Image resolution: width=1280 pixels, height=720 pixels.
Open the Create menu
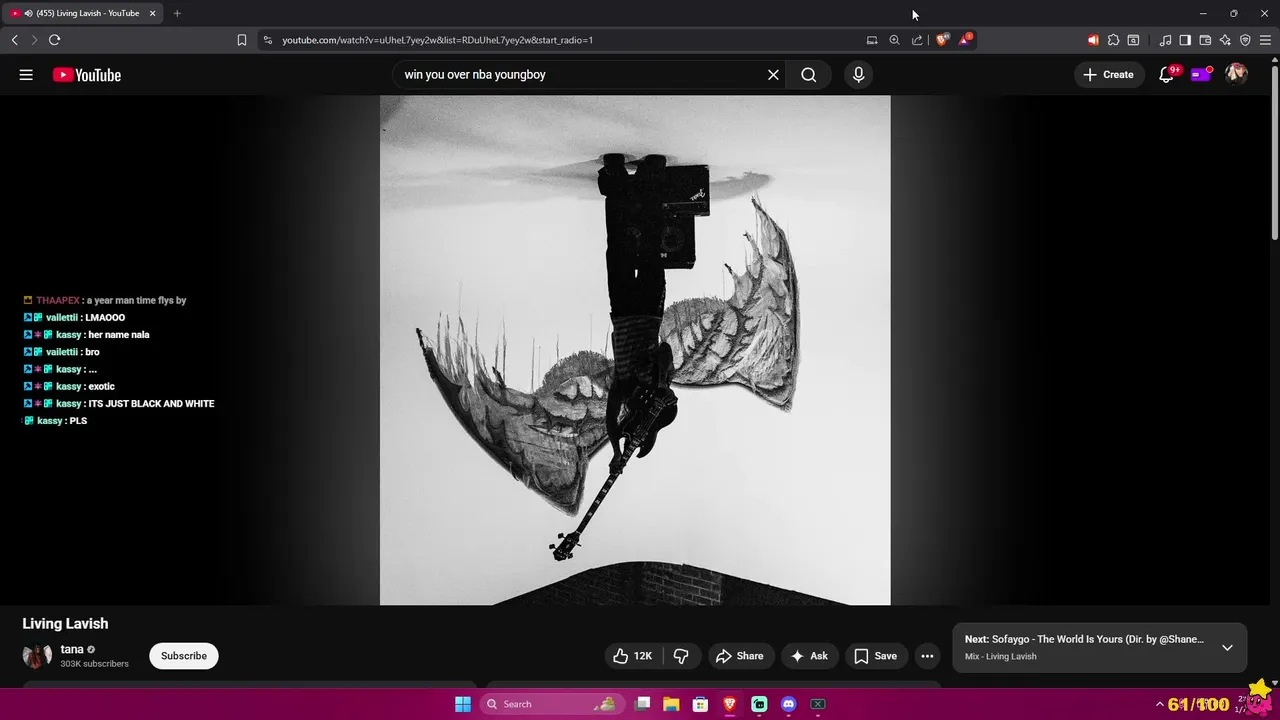click(1109, 75)
